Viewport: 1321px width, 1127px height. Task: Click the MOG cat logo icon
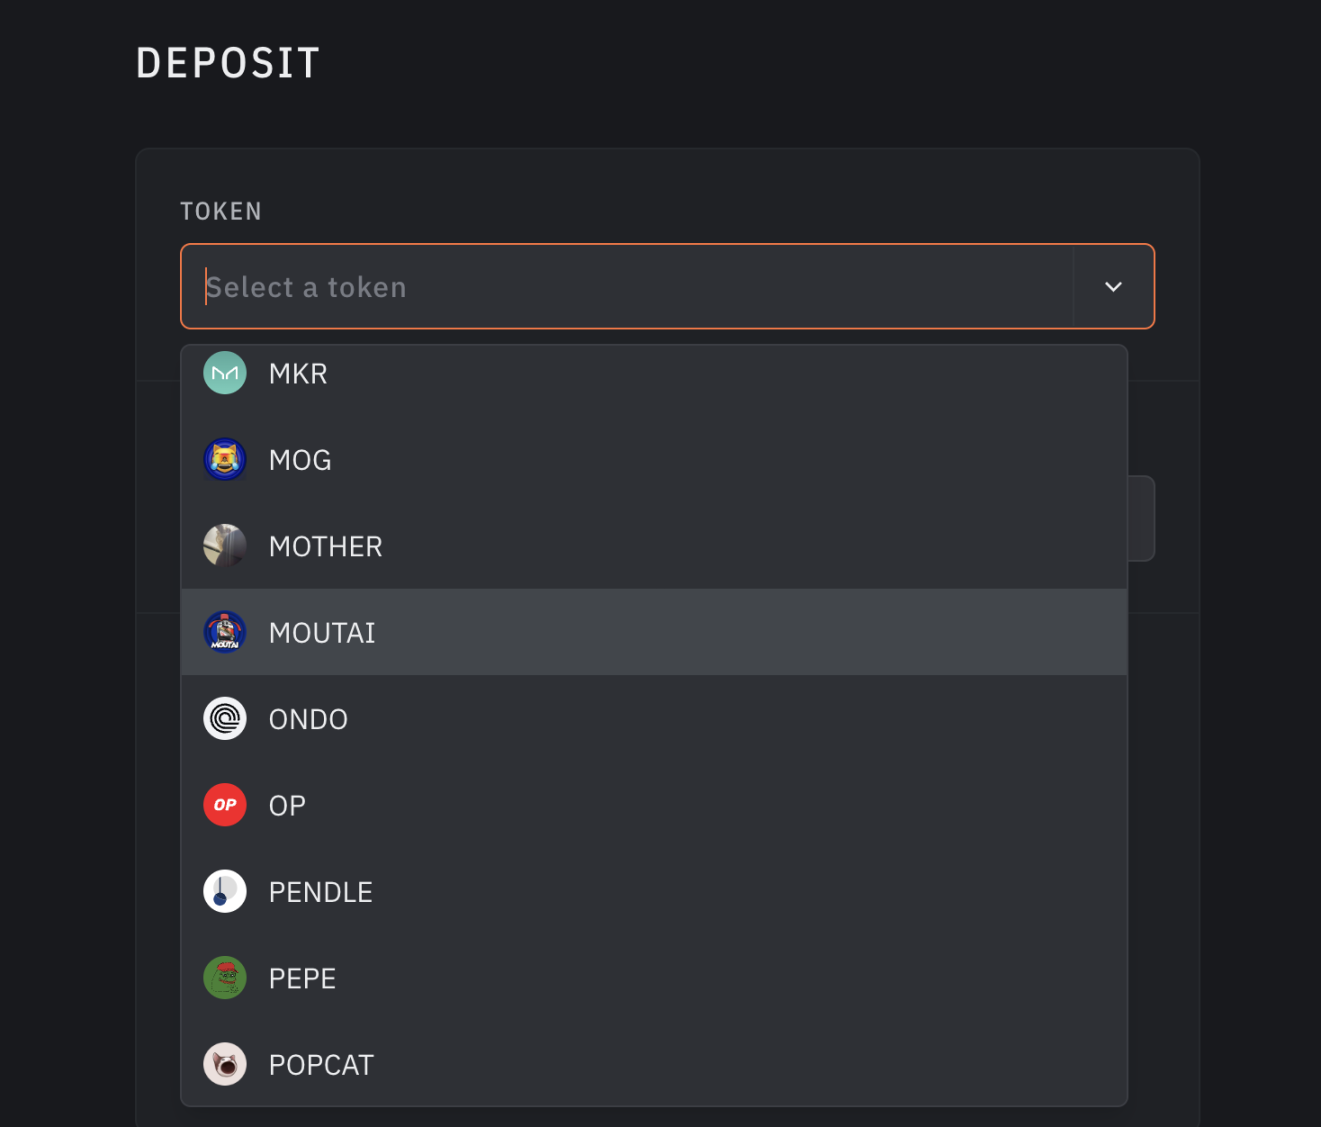pyautogui.click(x=225, y=460)
